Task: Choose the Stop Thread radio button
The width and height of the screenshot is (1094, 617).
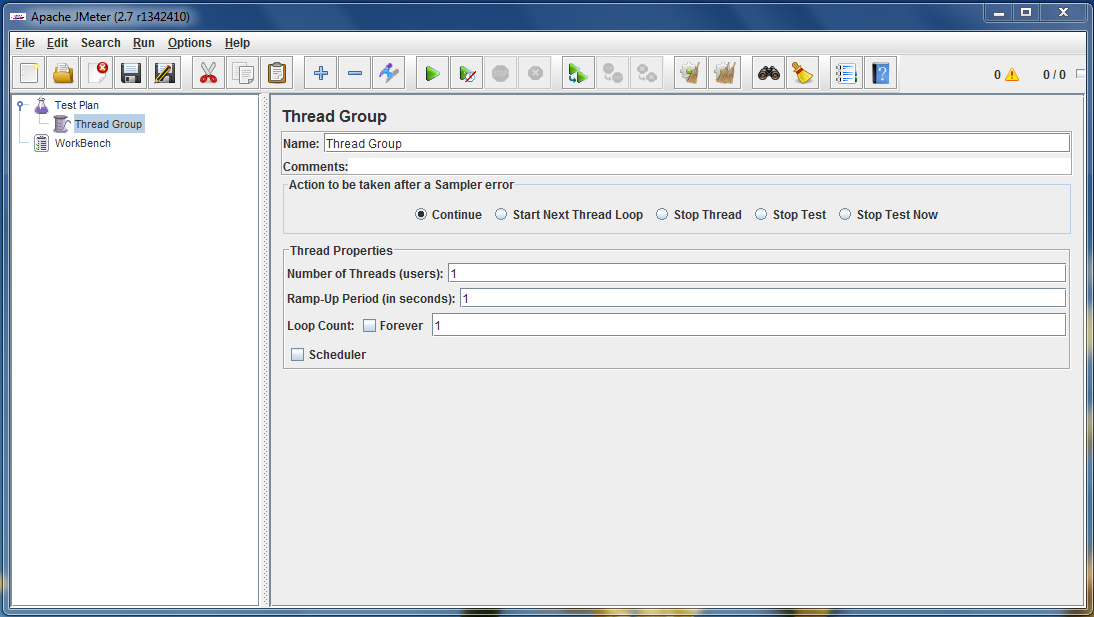Action: pos(662,214)
